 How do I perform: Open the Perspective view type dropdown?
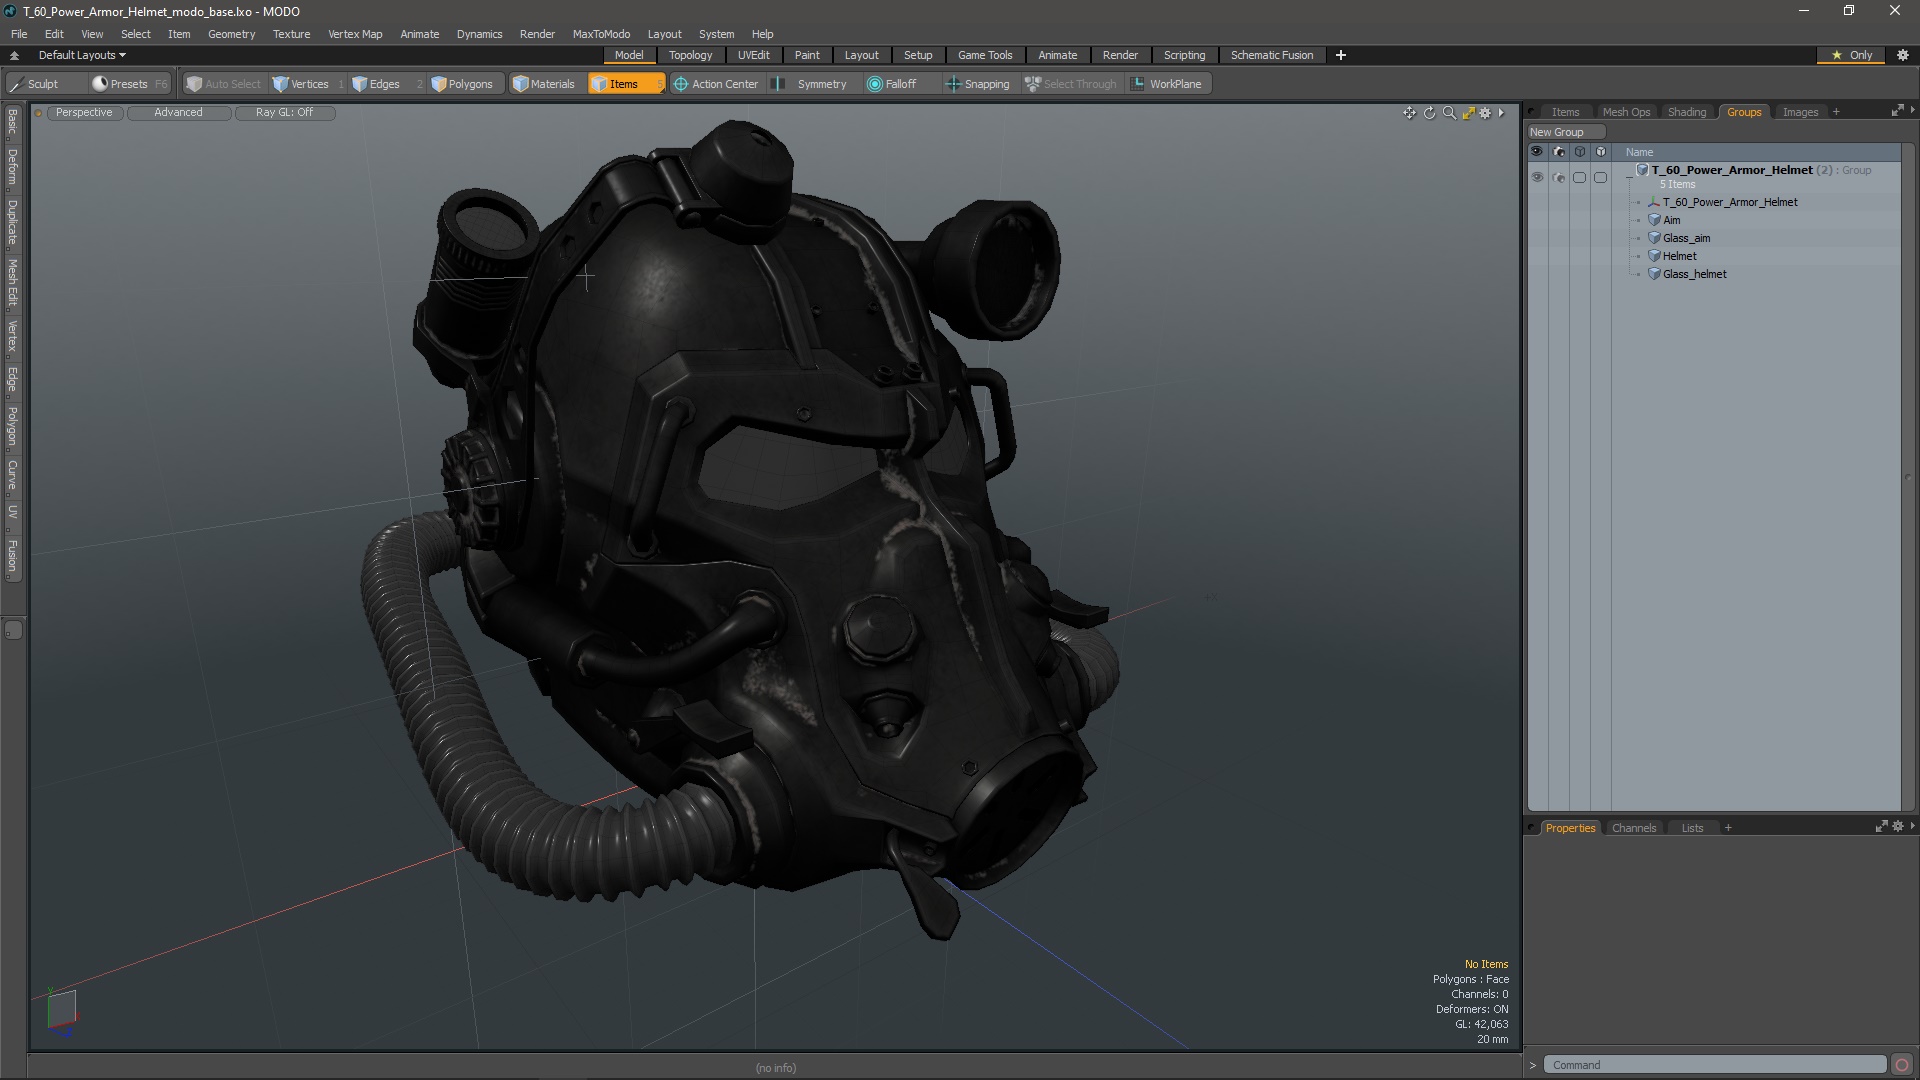click(x=84, y=113)
